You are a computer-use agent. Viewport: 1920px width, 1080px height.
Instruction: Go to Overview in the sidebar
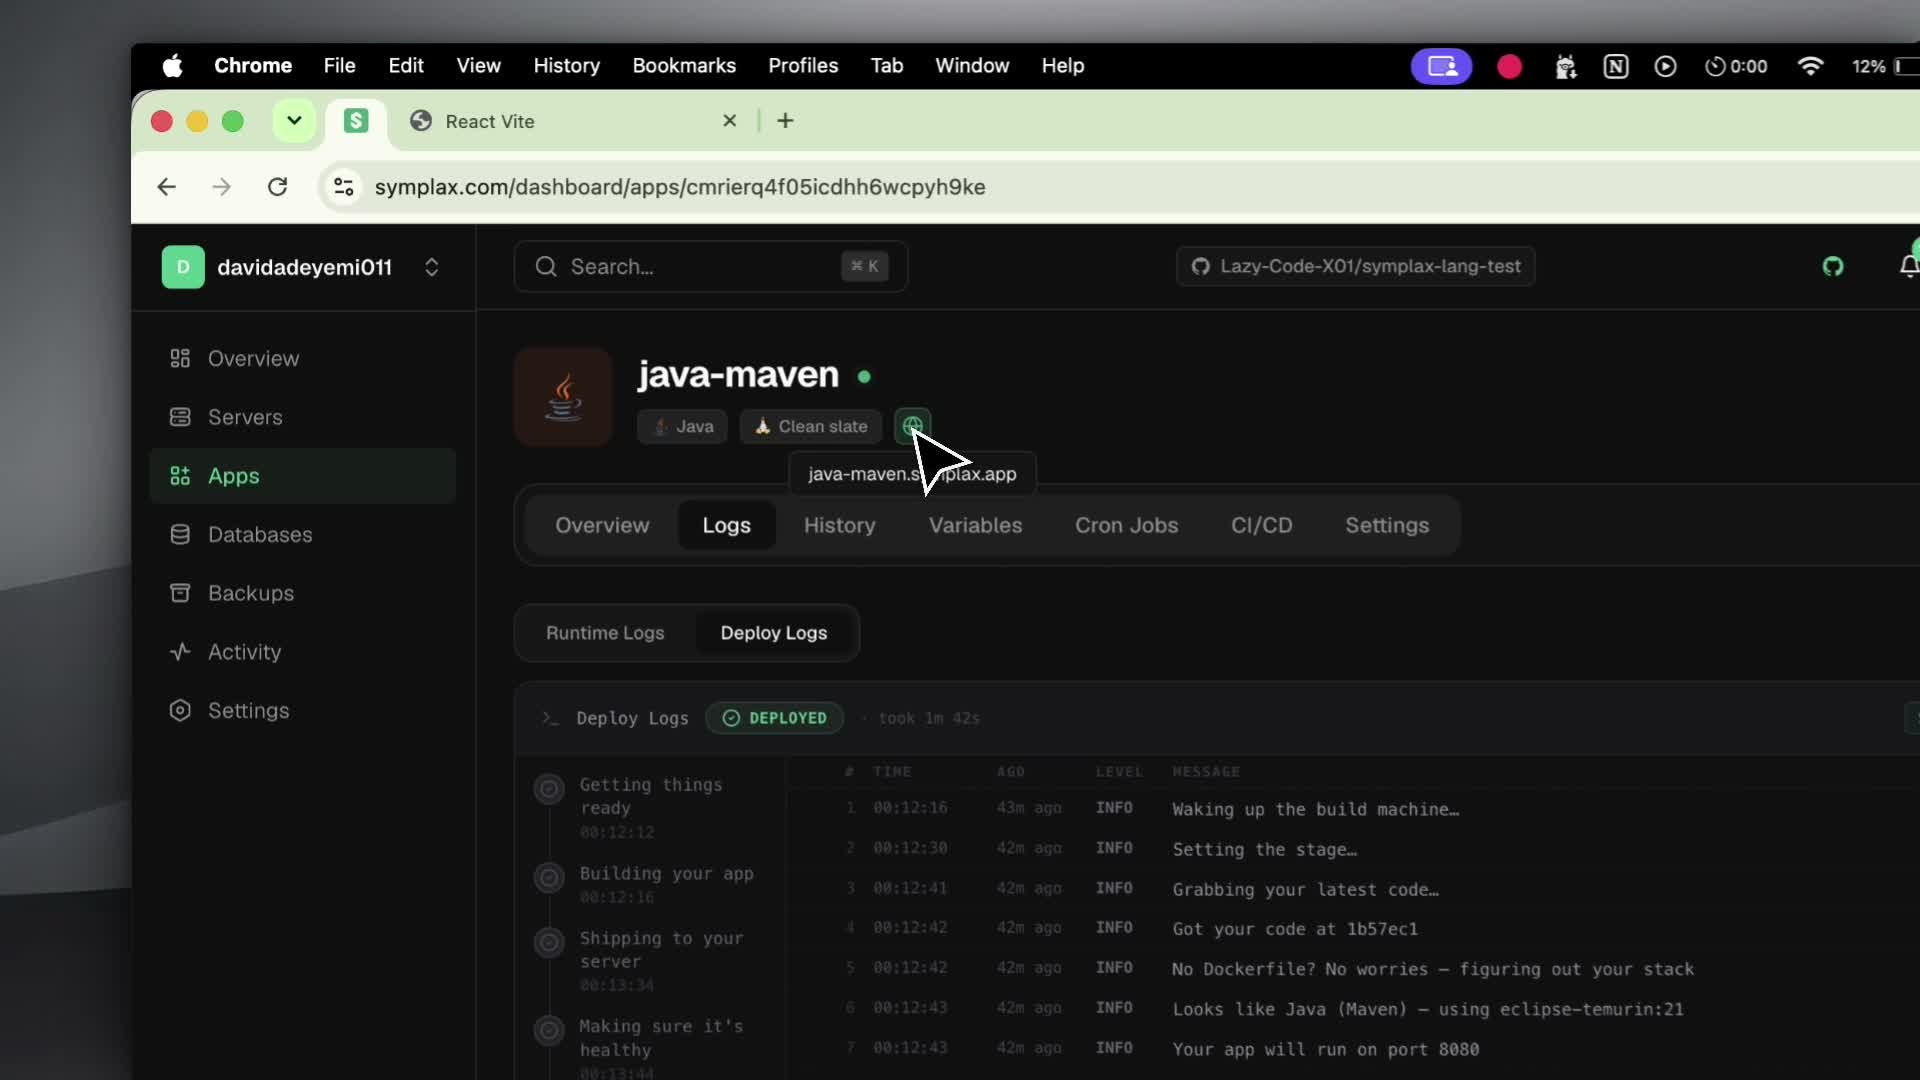coord(303,359)
